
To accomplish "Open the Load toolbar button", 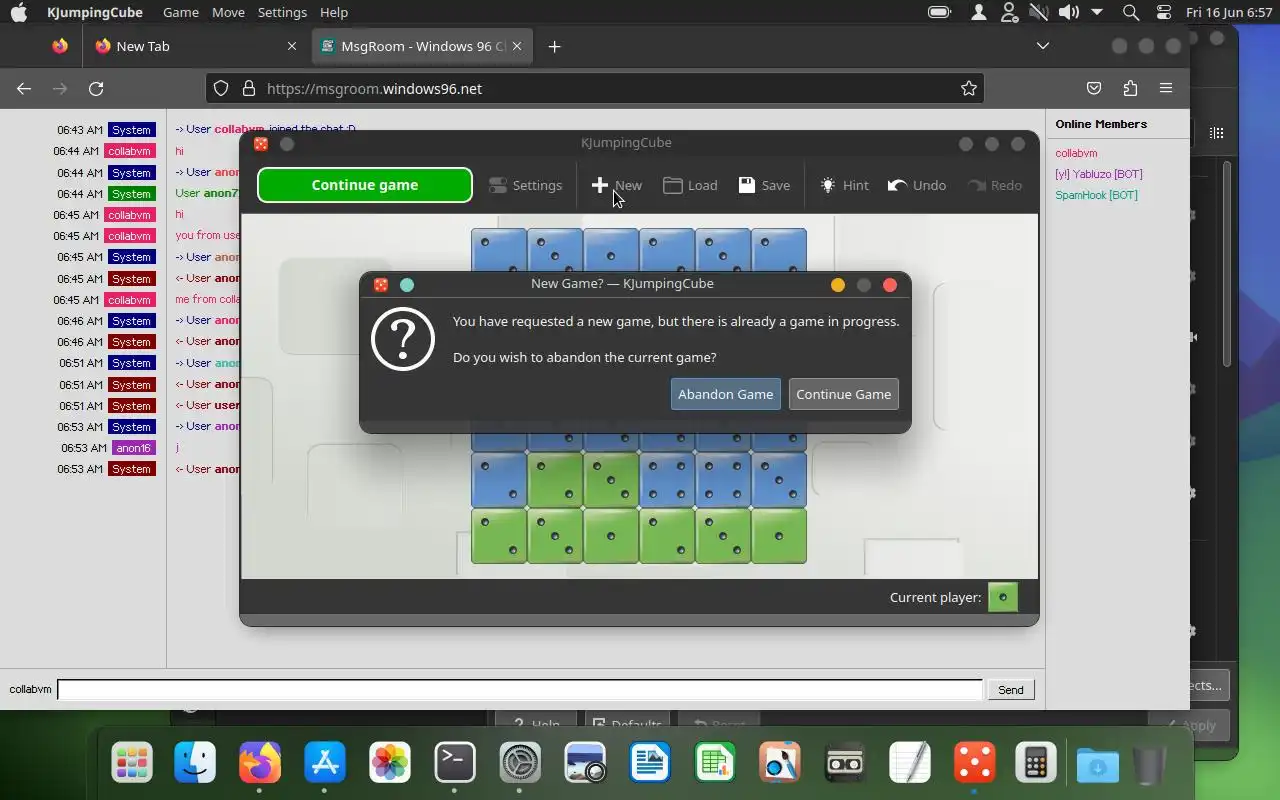I will (690, 185).
